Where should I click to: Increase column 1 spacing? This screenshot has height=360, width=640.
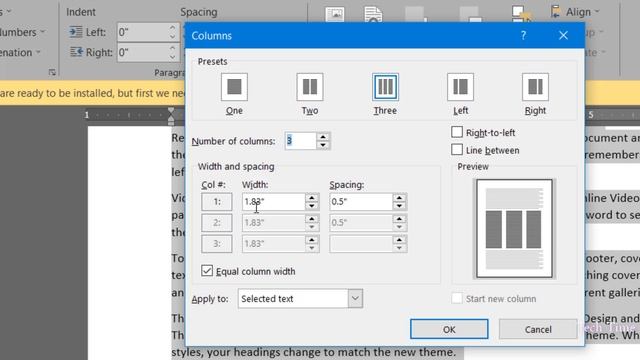(x=399, y=198)
